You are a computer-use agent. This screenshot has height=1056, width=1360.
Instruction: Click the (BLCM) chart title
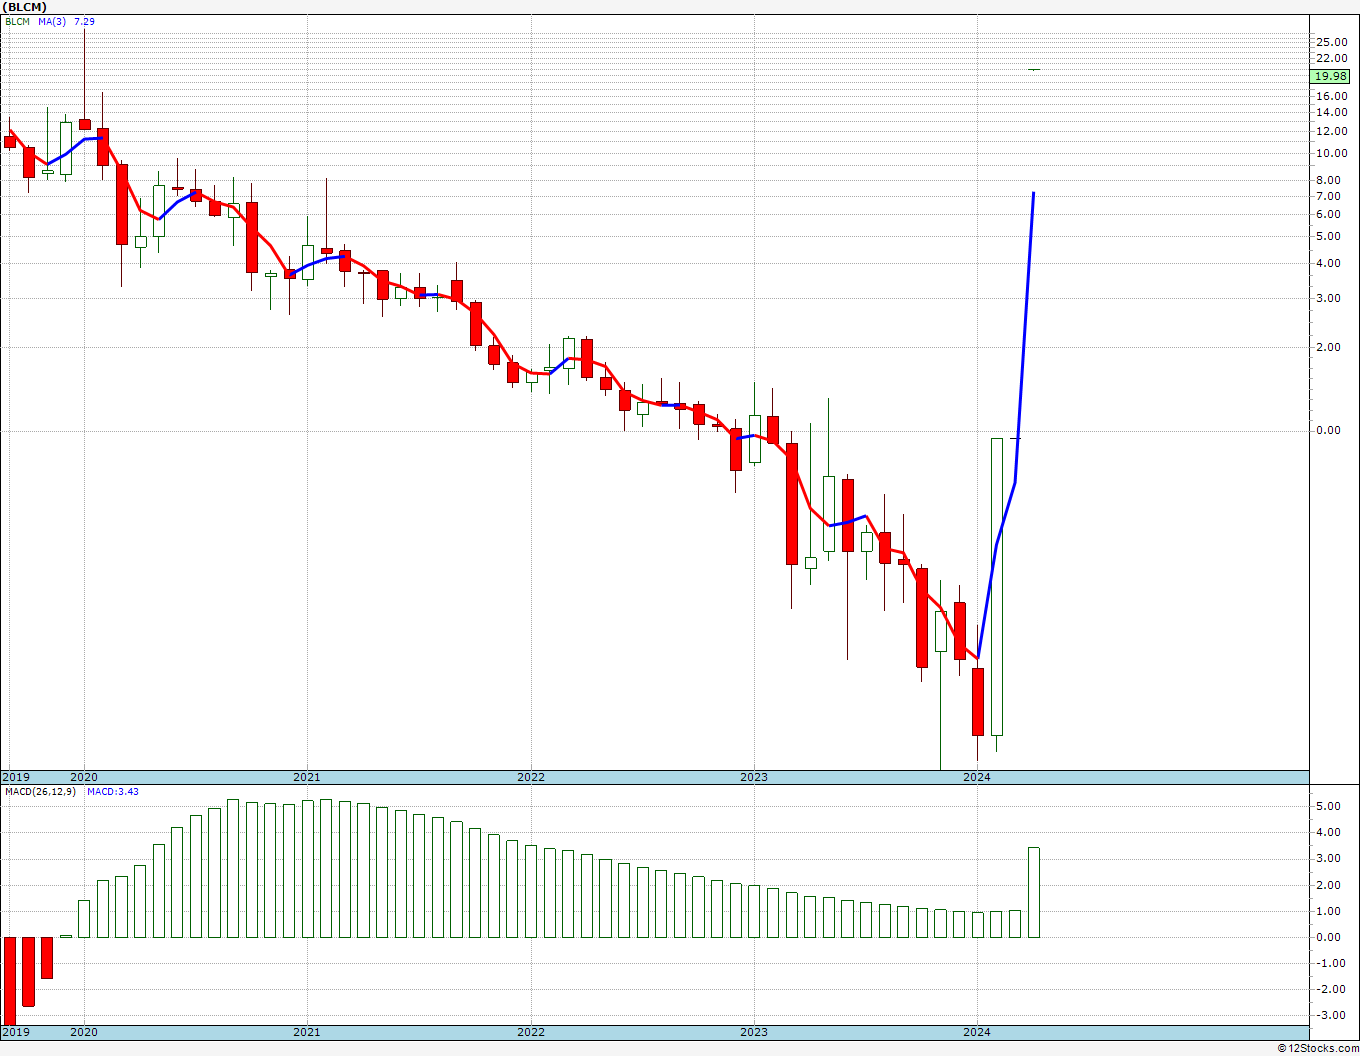click(25, 6)
